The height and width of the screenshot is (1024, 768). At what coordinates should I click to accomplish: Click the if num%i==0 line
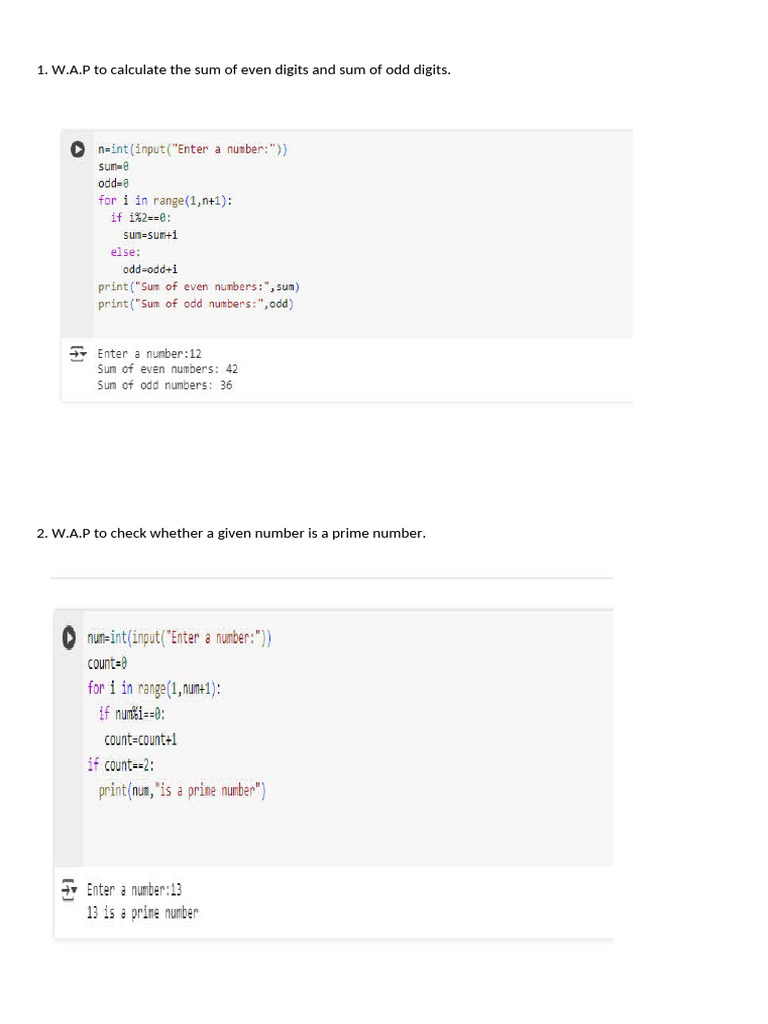(132, 714)
